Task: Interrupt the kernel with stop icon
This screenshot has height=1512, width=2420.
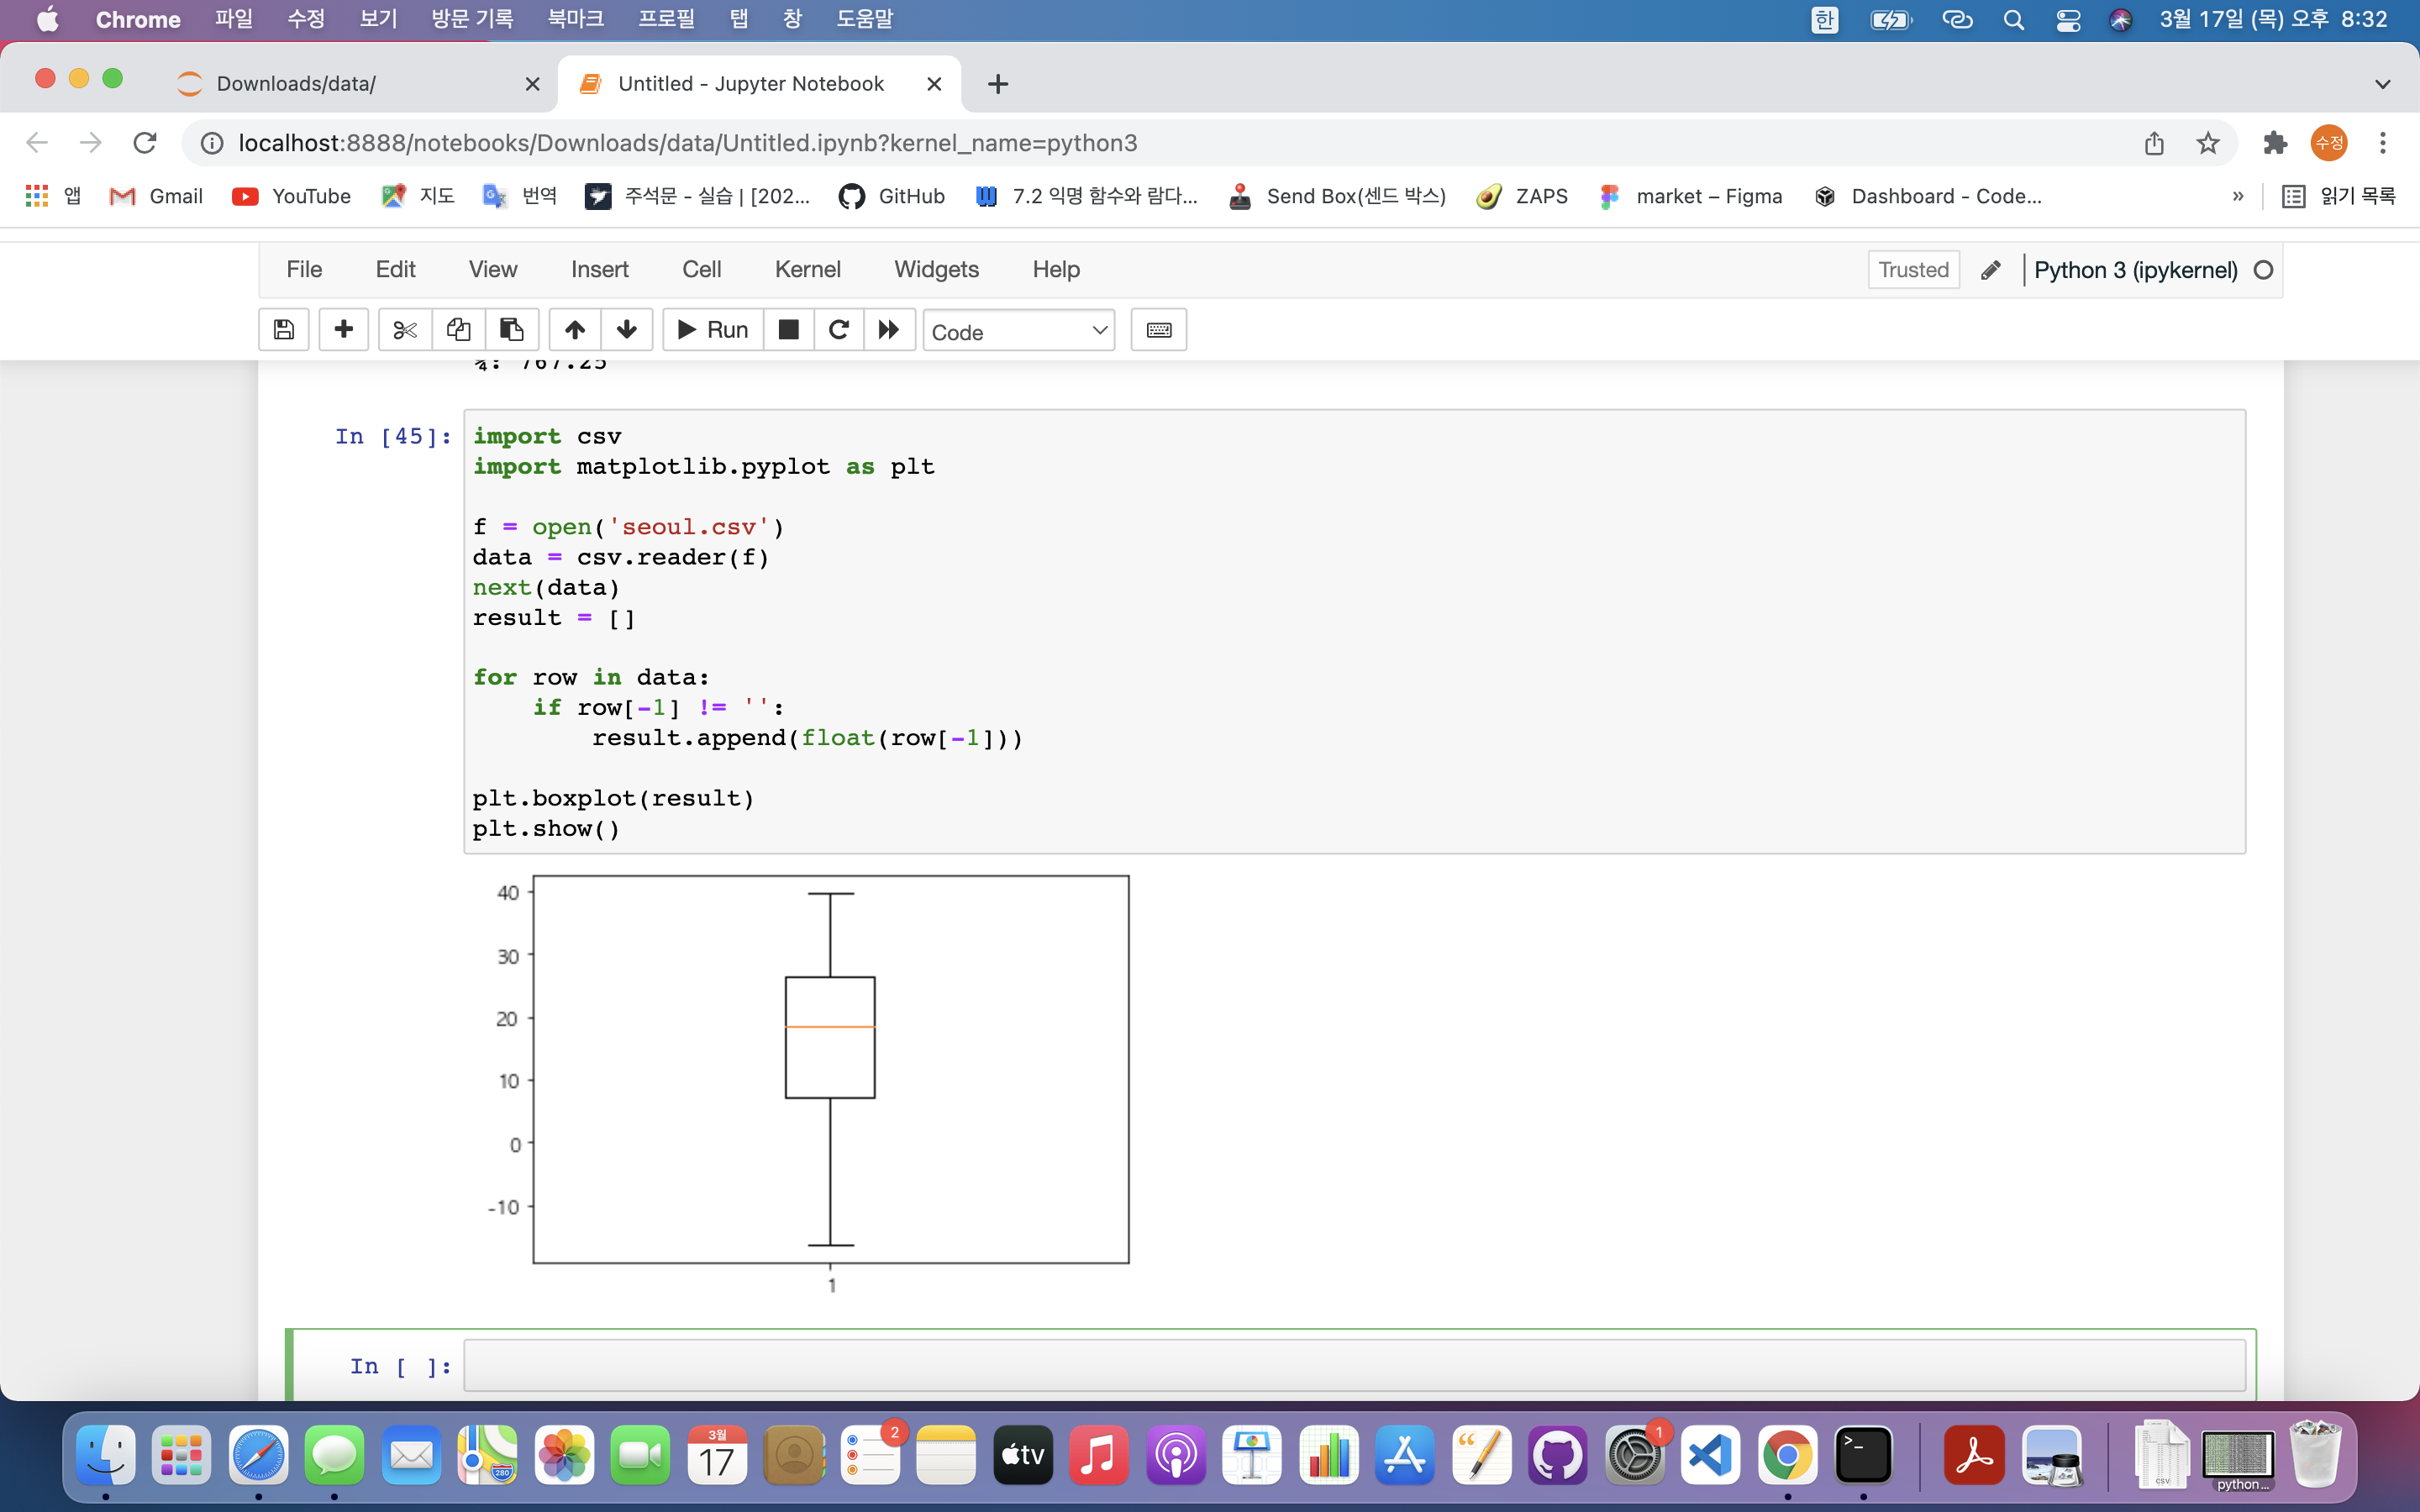Action: pos(788,330)
